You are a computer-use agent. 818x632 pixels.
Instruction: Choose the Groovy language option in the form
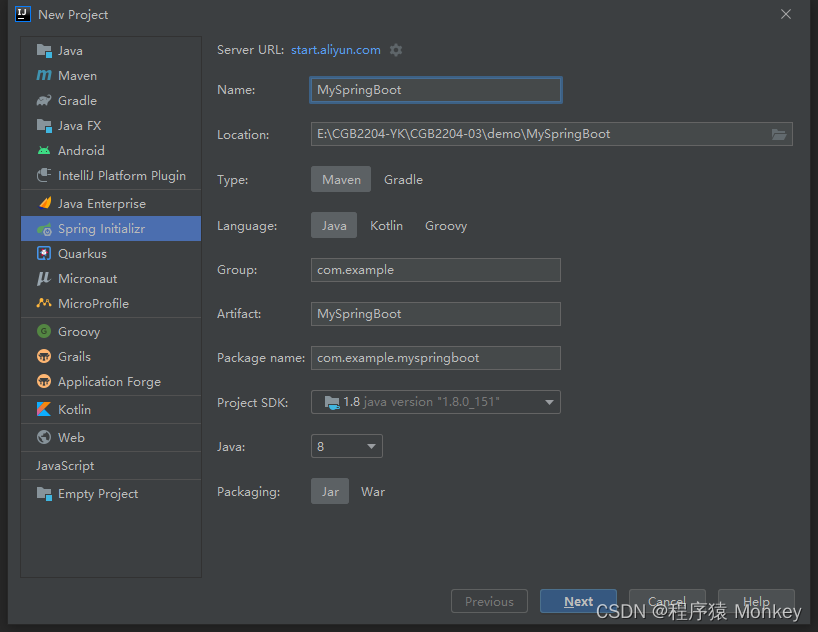[x=446, y=225]
